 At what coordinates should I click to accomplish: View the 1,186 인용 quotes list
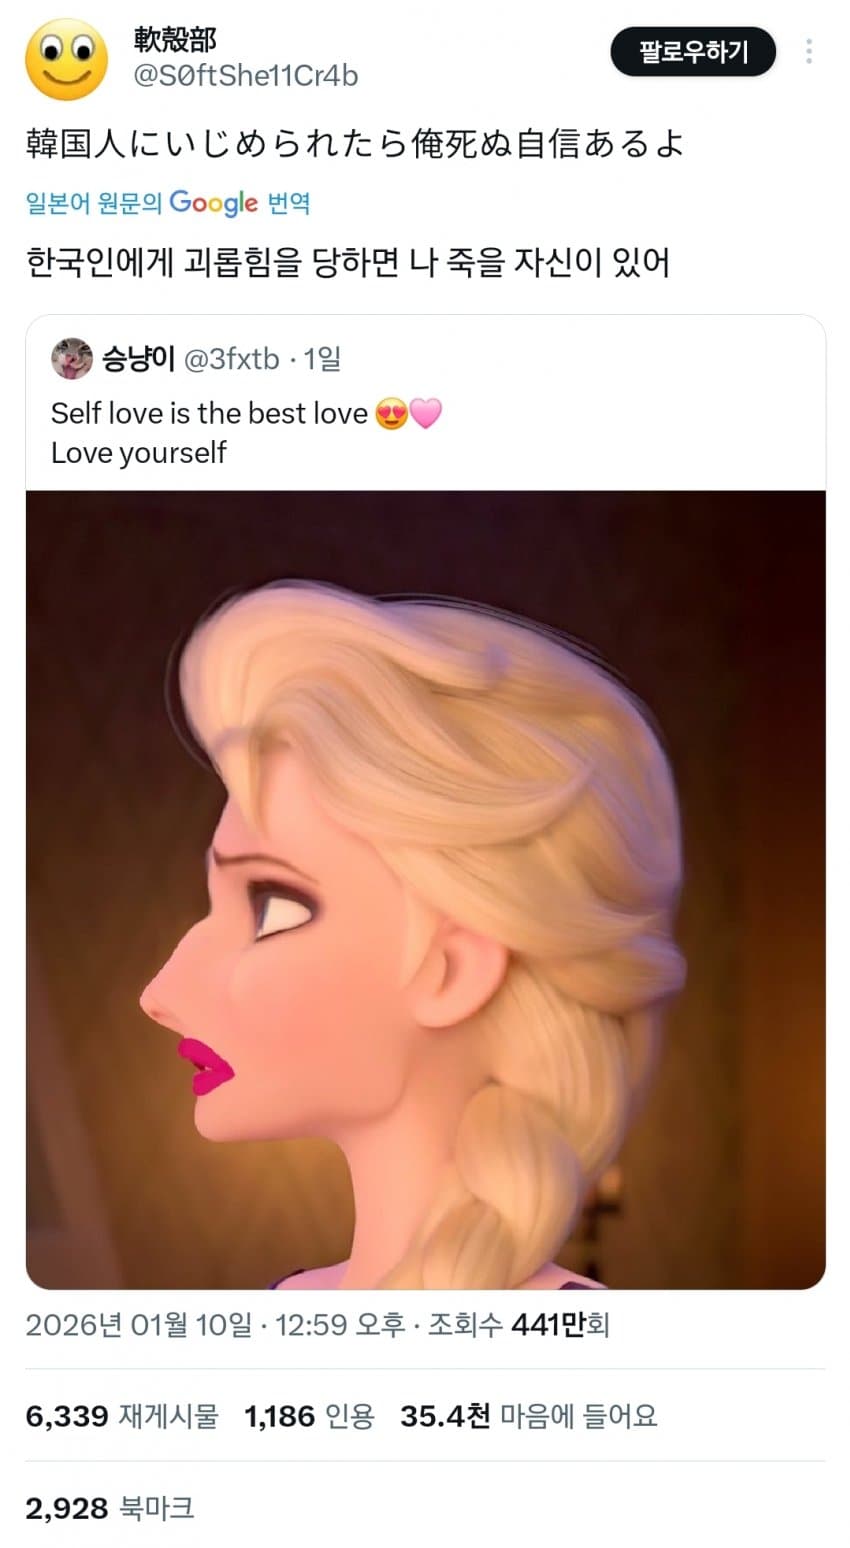click(x=309, y=1415)
